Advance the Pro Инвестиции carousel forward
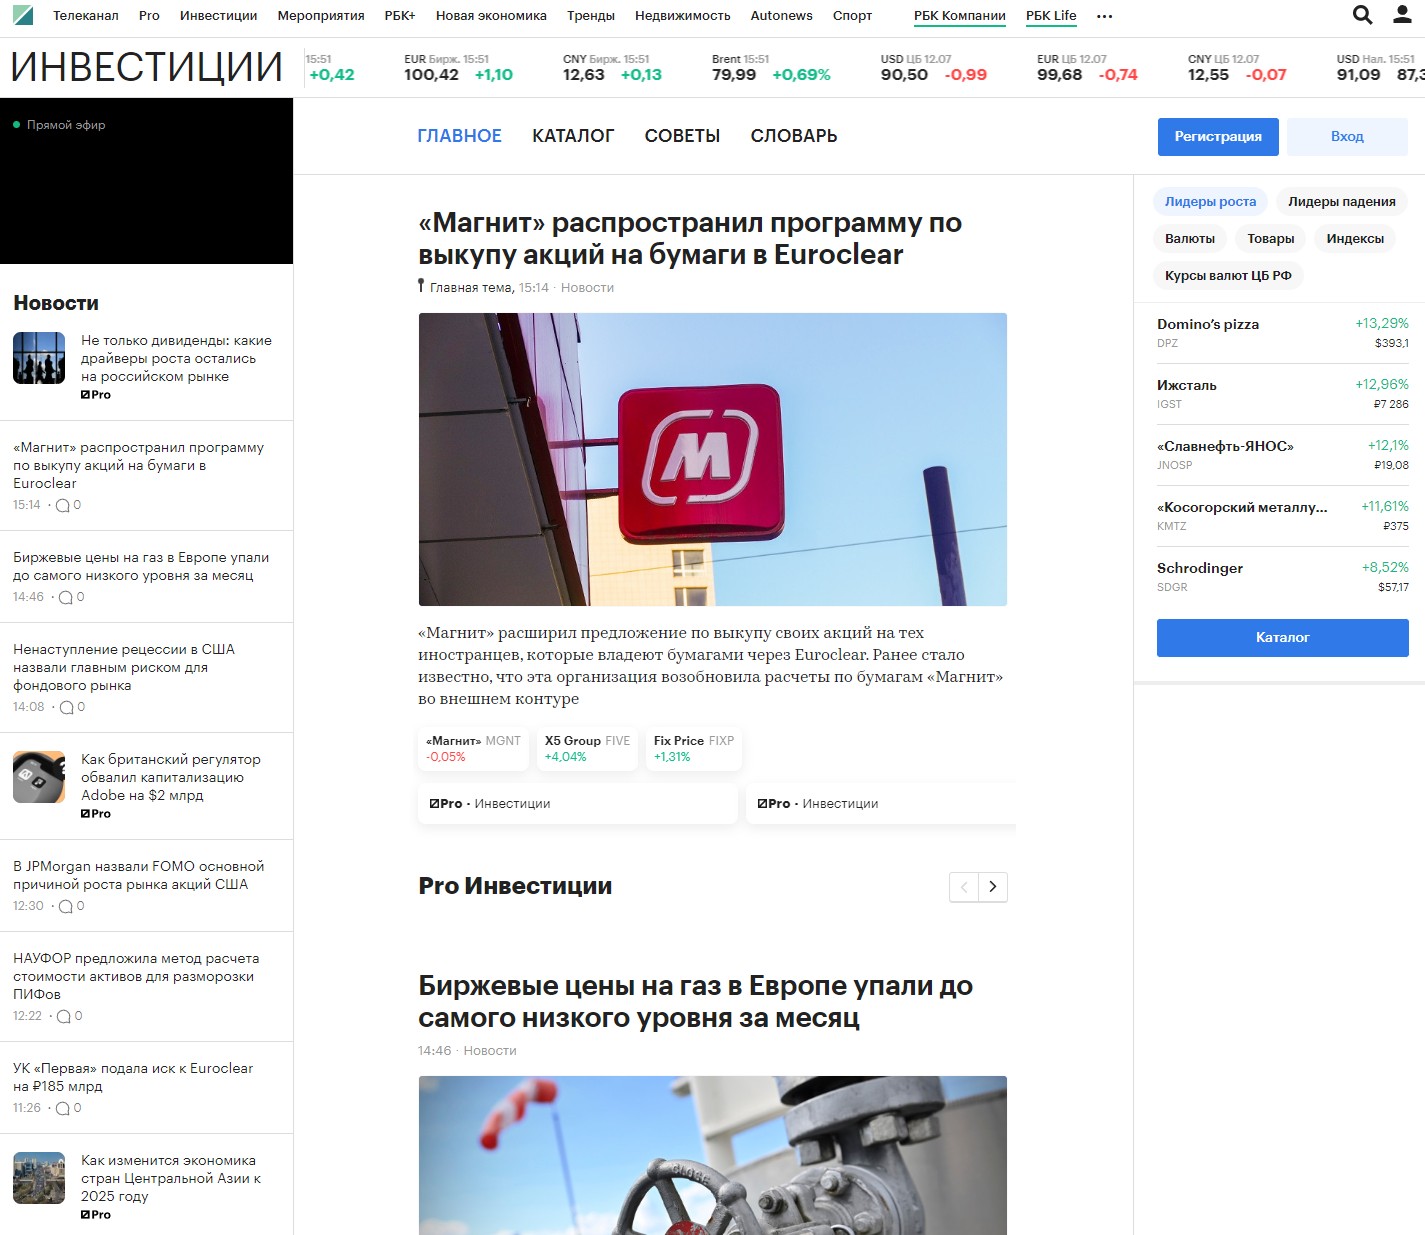 tap(992, 887)
